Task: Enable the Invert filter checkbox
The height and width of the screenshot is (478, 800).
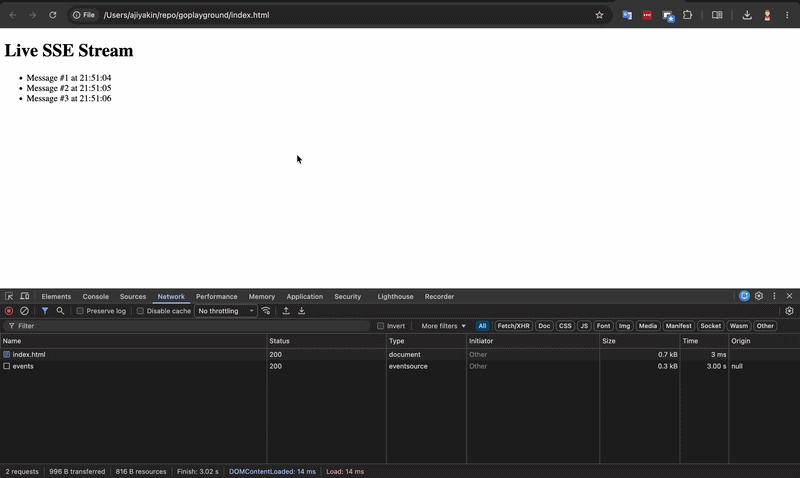Action: pos(381,325)
